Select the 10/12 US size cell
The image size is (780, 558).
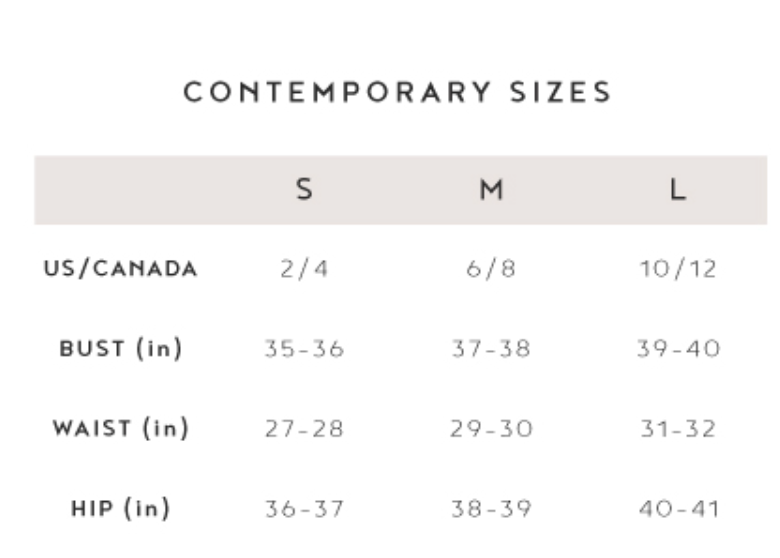(679, 269)
